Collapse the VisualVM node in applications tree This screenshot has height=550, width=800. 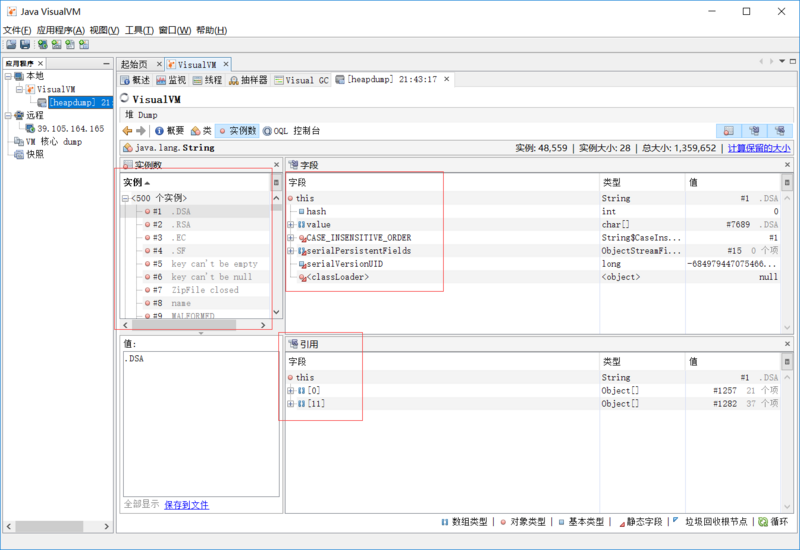[x=19, y=89]
